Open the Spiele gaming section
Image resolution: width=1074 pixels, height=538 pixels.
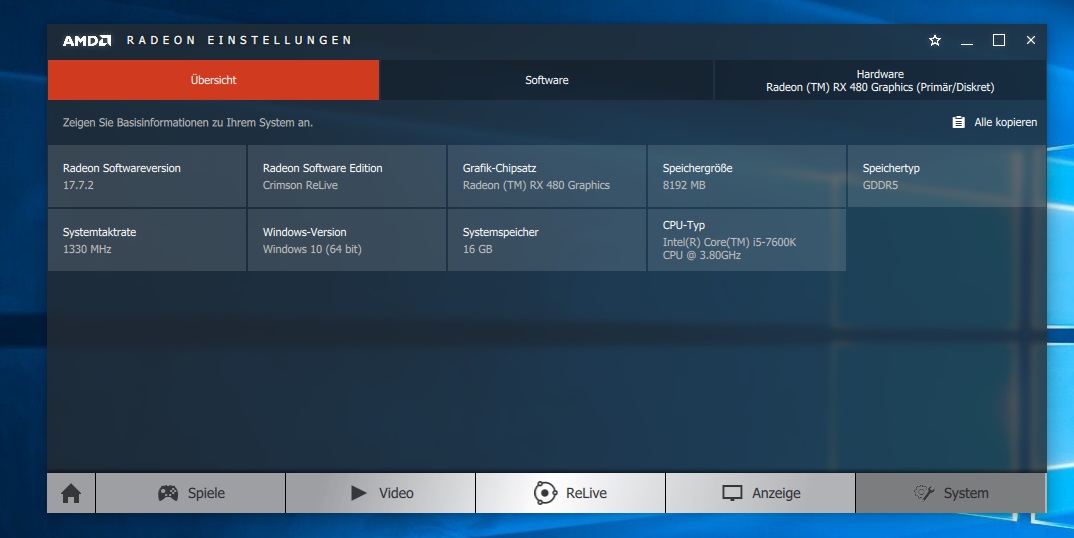pyautogui.click(x=190, y=493)
